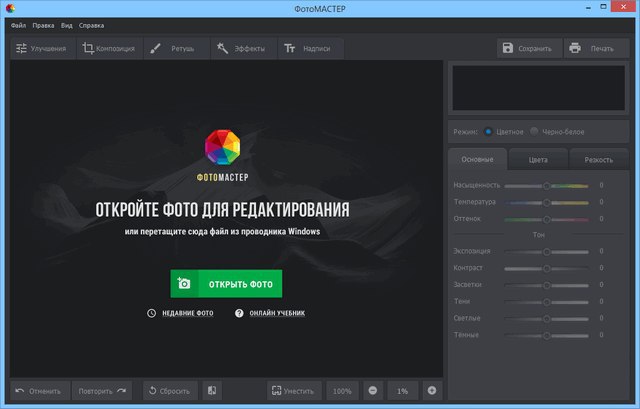Zoom out with the minus button

pos(373,391)
